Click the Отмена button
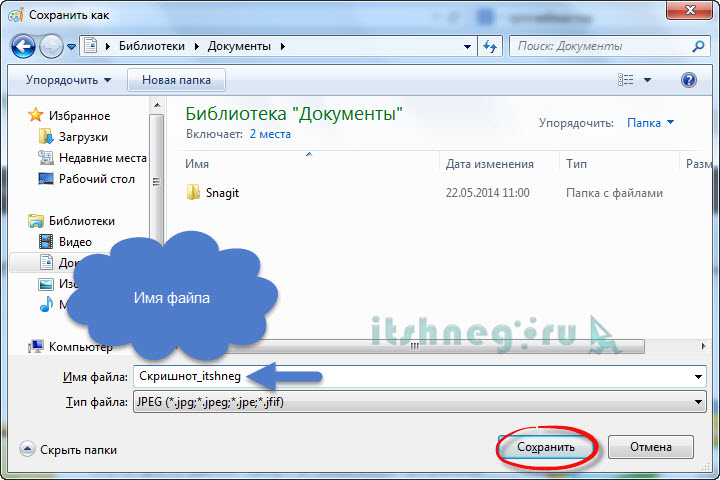Image resolution: width=720 pixels, height=480 pixels. point(650,447)
